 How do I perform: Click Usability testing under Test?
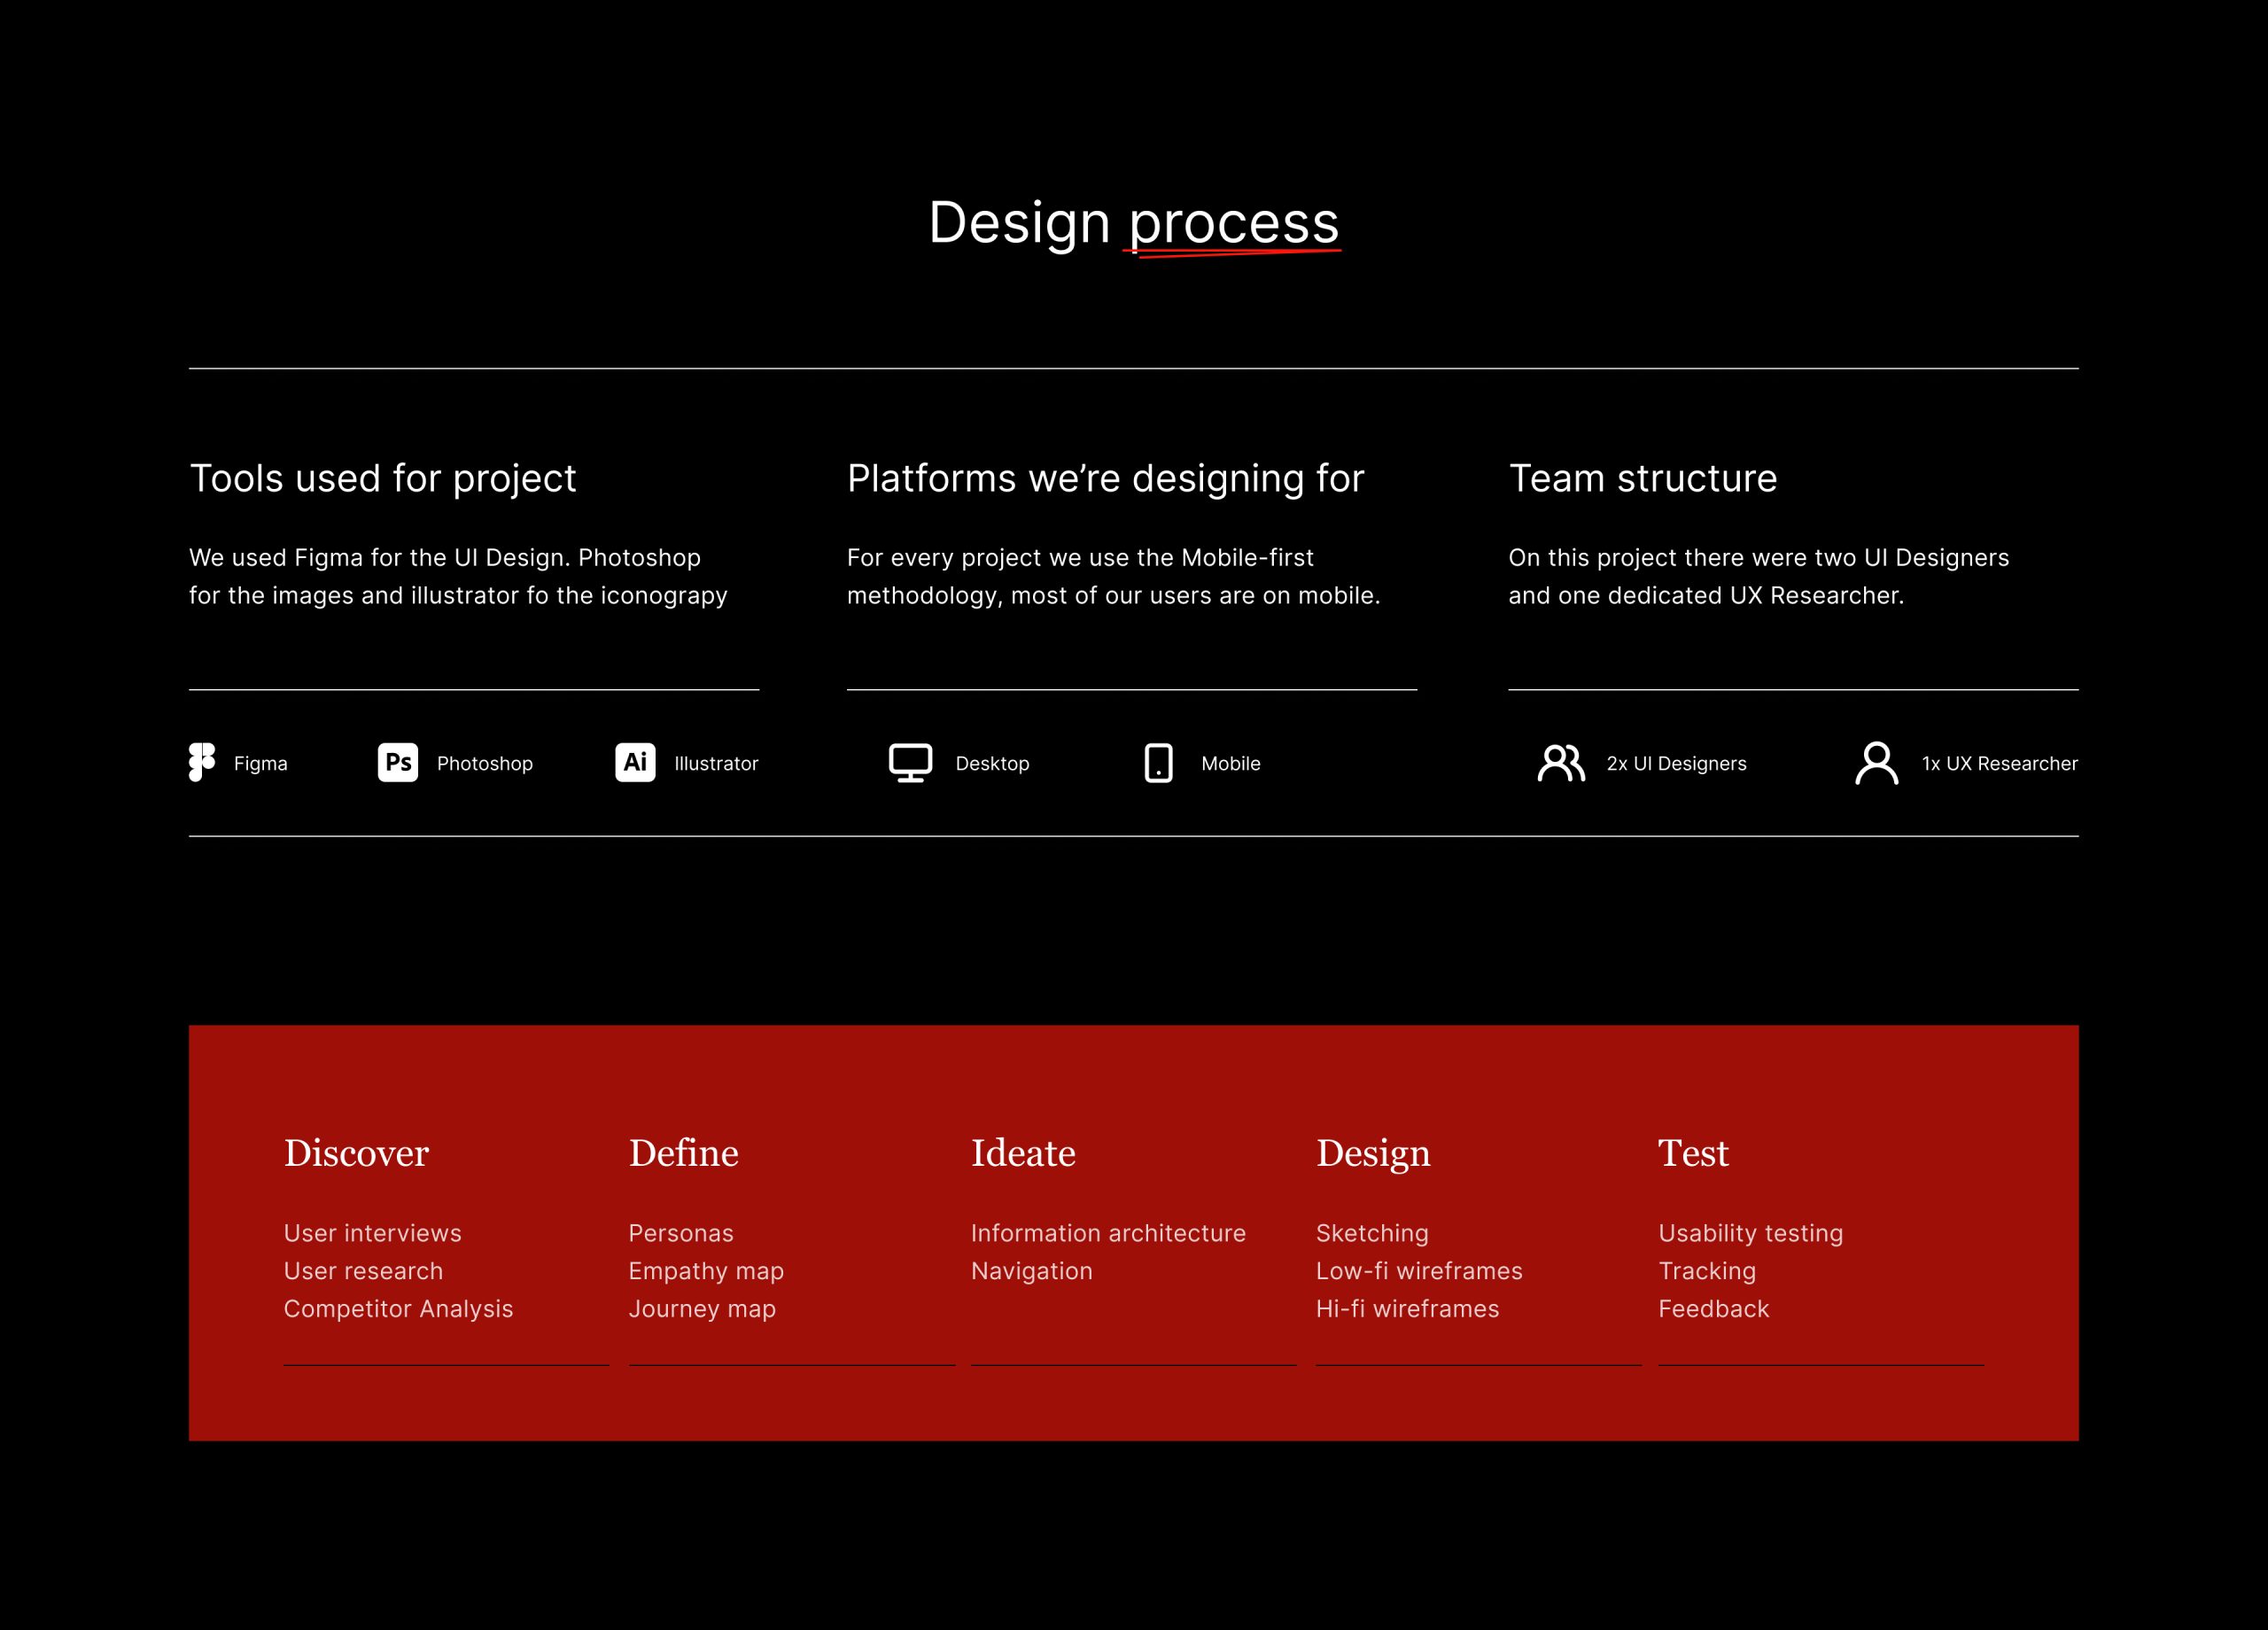(x=1750, y=1233)
